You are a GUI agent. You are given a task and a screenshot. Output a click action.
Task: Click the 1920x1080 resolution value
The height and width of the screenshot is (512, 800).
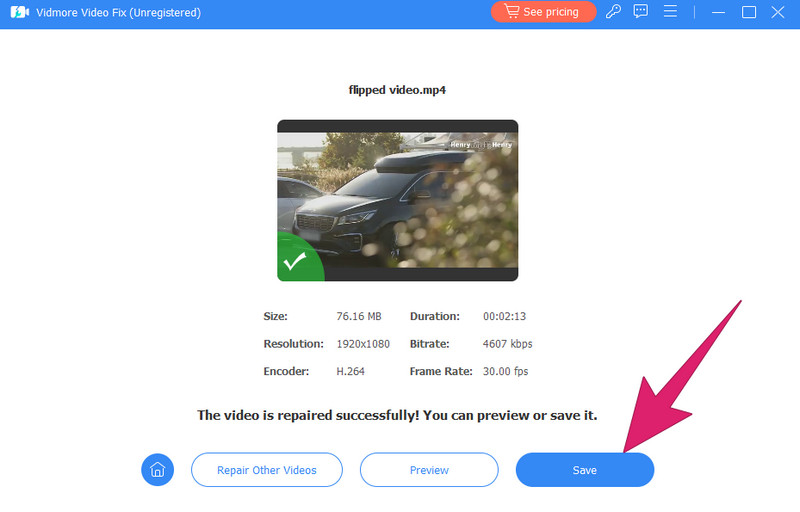[x=363, y=344]
